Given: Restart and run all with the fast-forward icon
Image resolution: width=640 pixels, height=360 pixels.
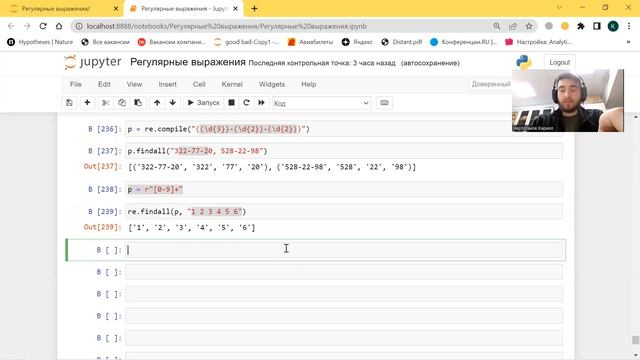Looking at the screenshot, I should (261, 103).
